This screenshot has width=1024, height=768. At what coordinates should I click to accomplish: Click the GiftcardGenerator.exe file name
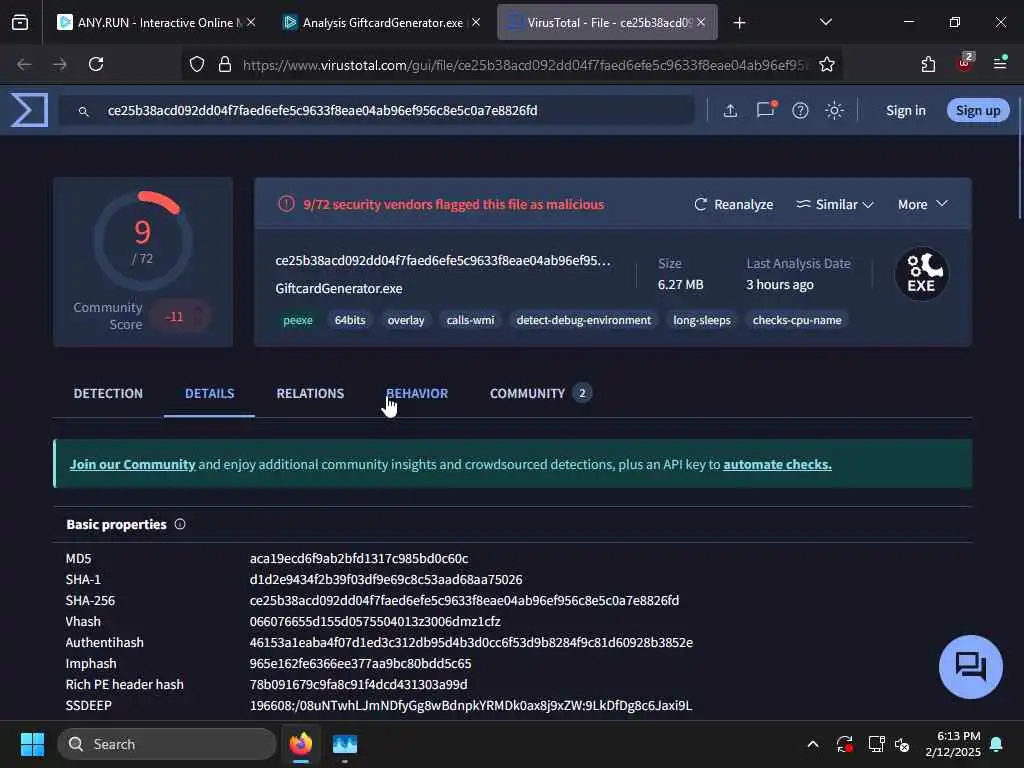339,288
